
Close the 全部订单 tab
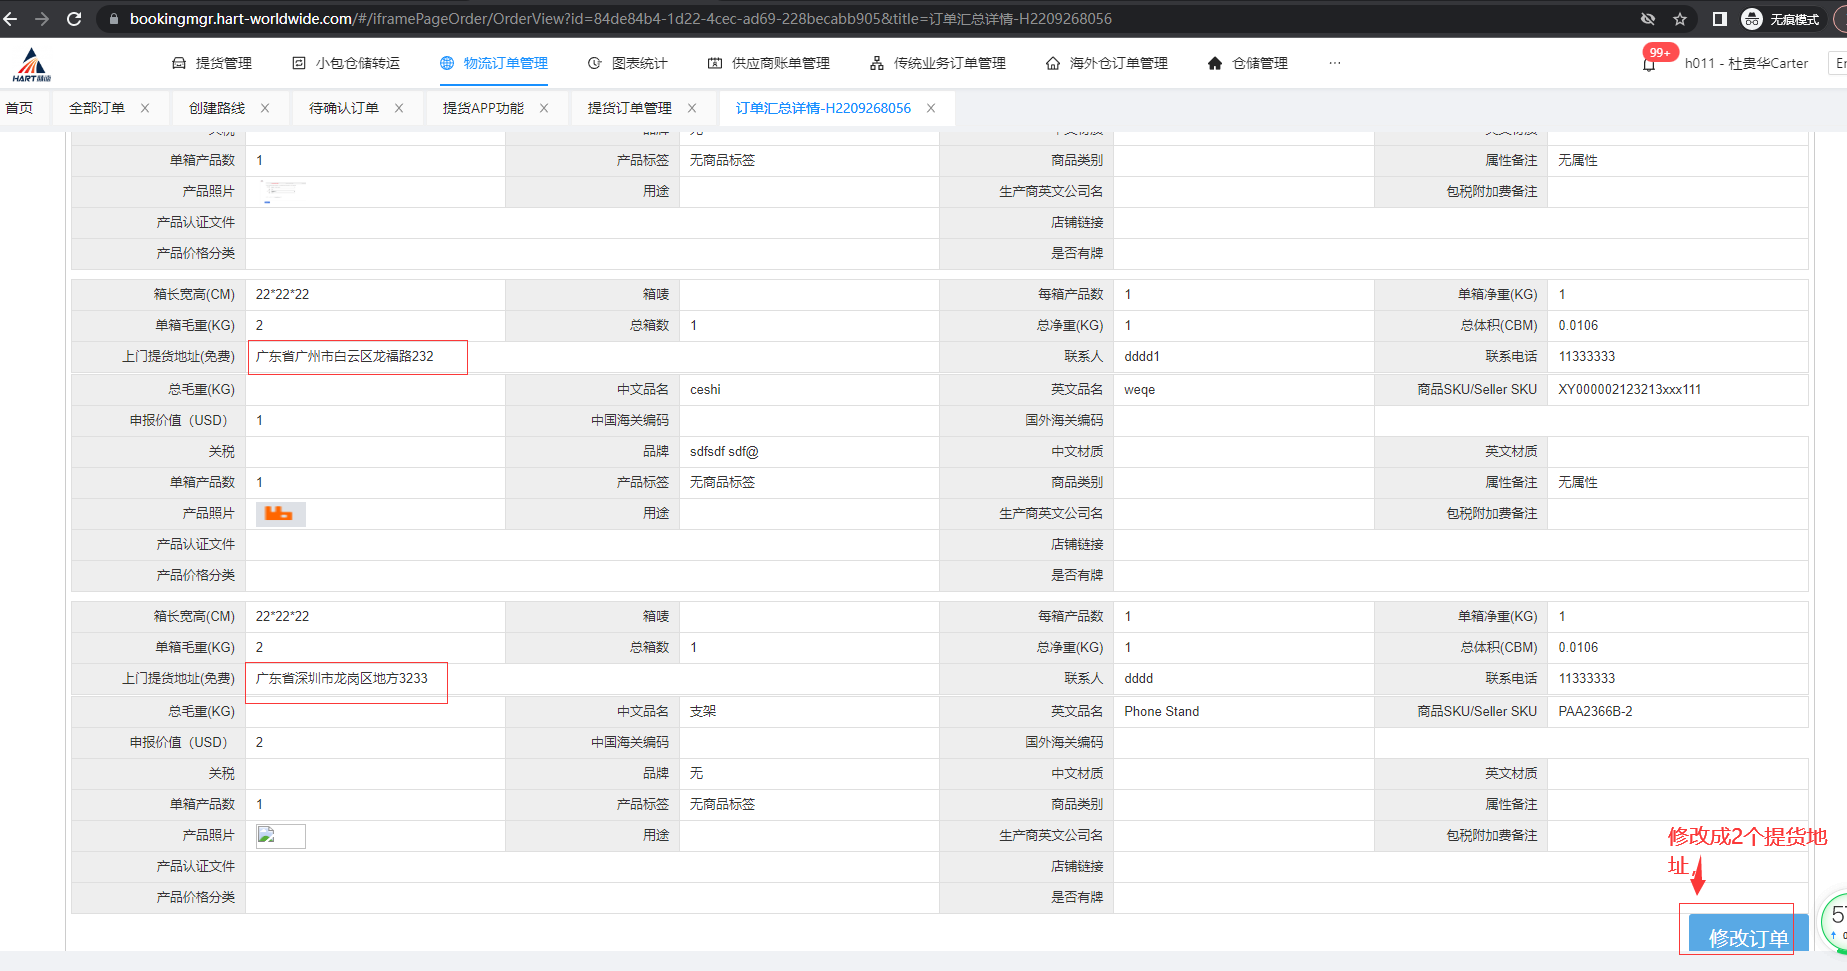point(145,108)
